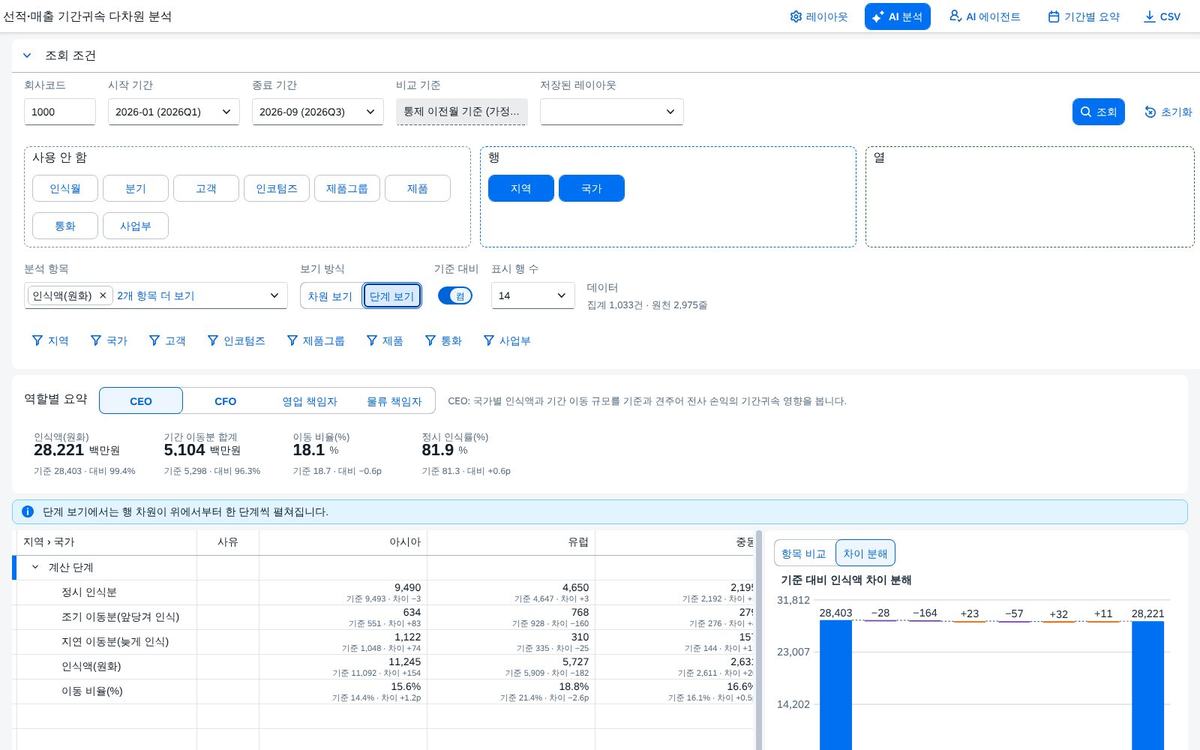The image size is (1200, 750).
Task: Click the 사유 column header
Action: pos(228,542)
